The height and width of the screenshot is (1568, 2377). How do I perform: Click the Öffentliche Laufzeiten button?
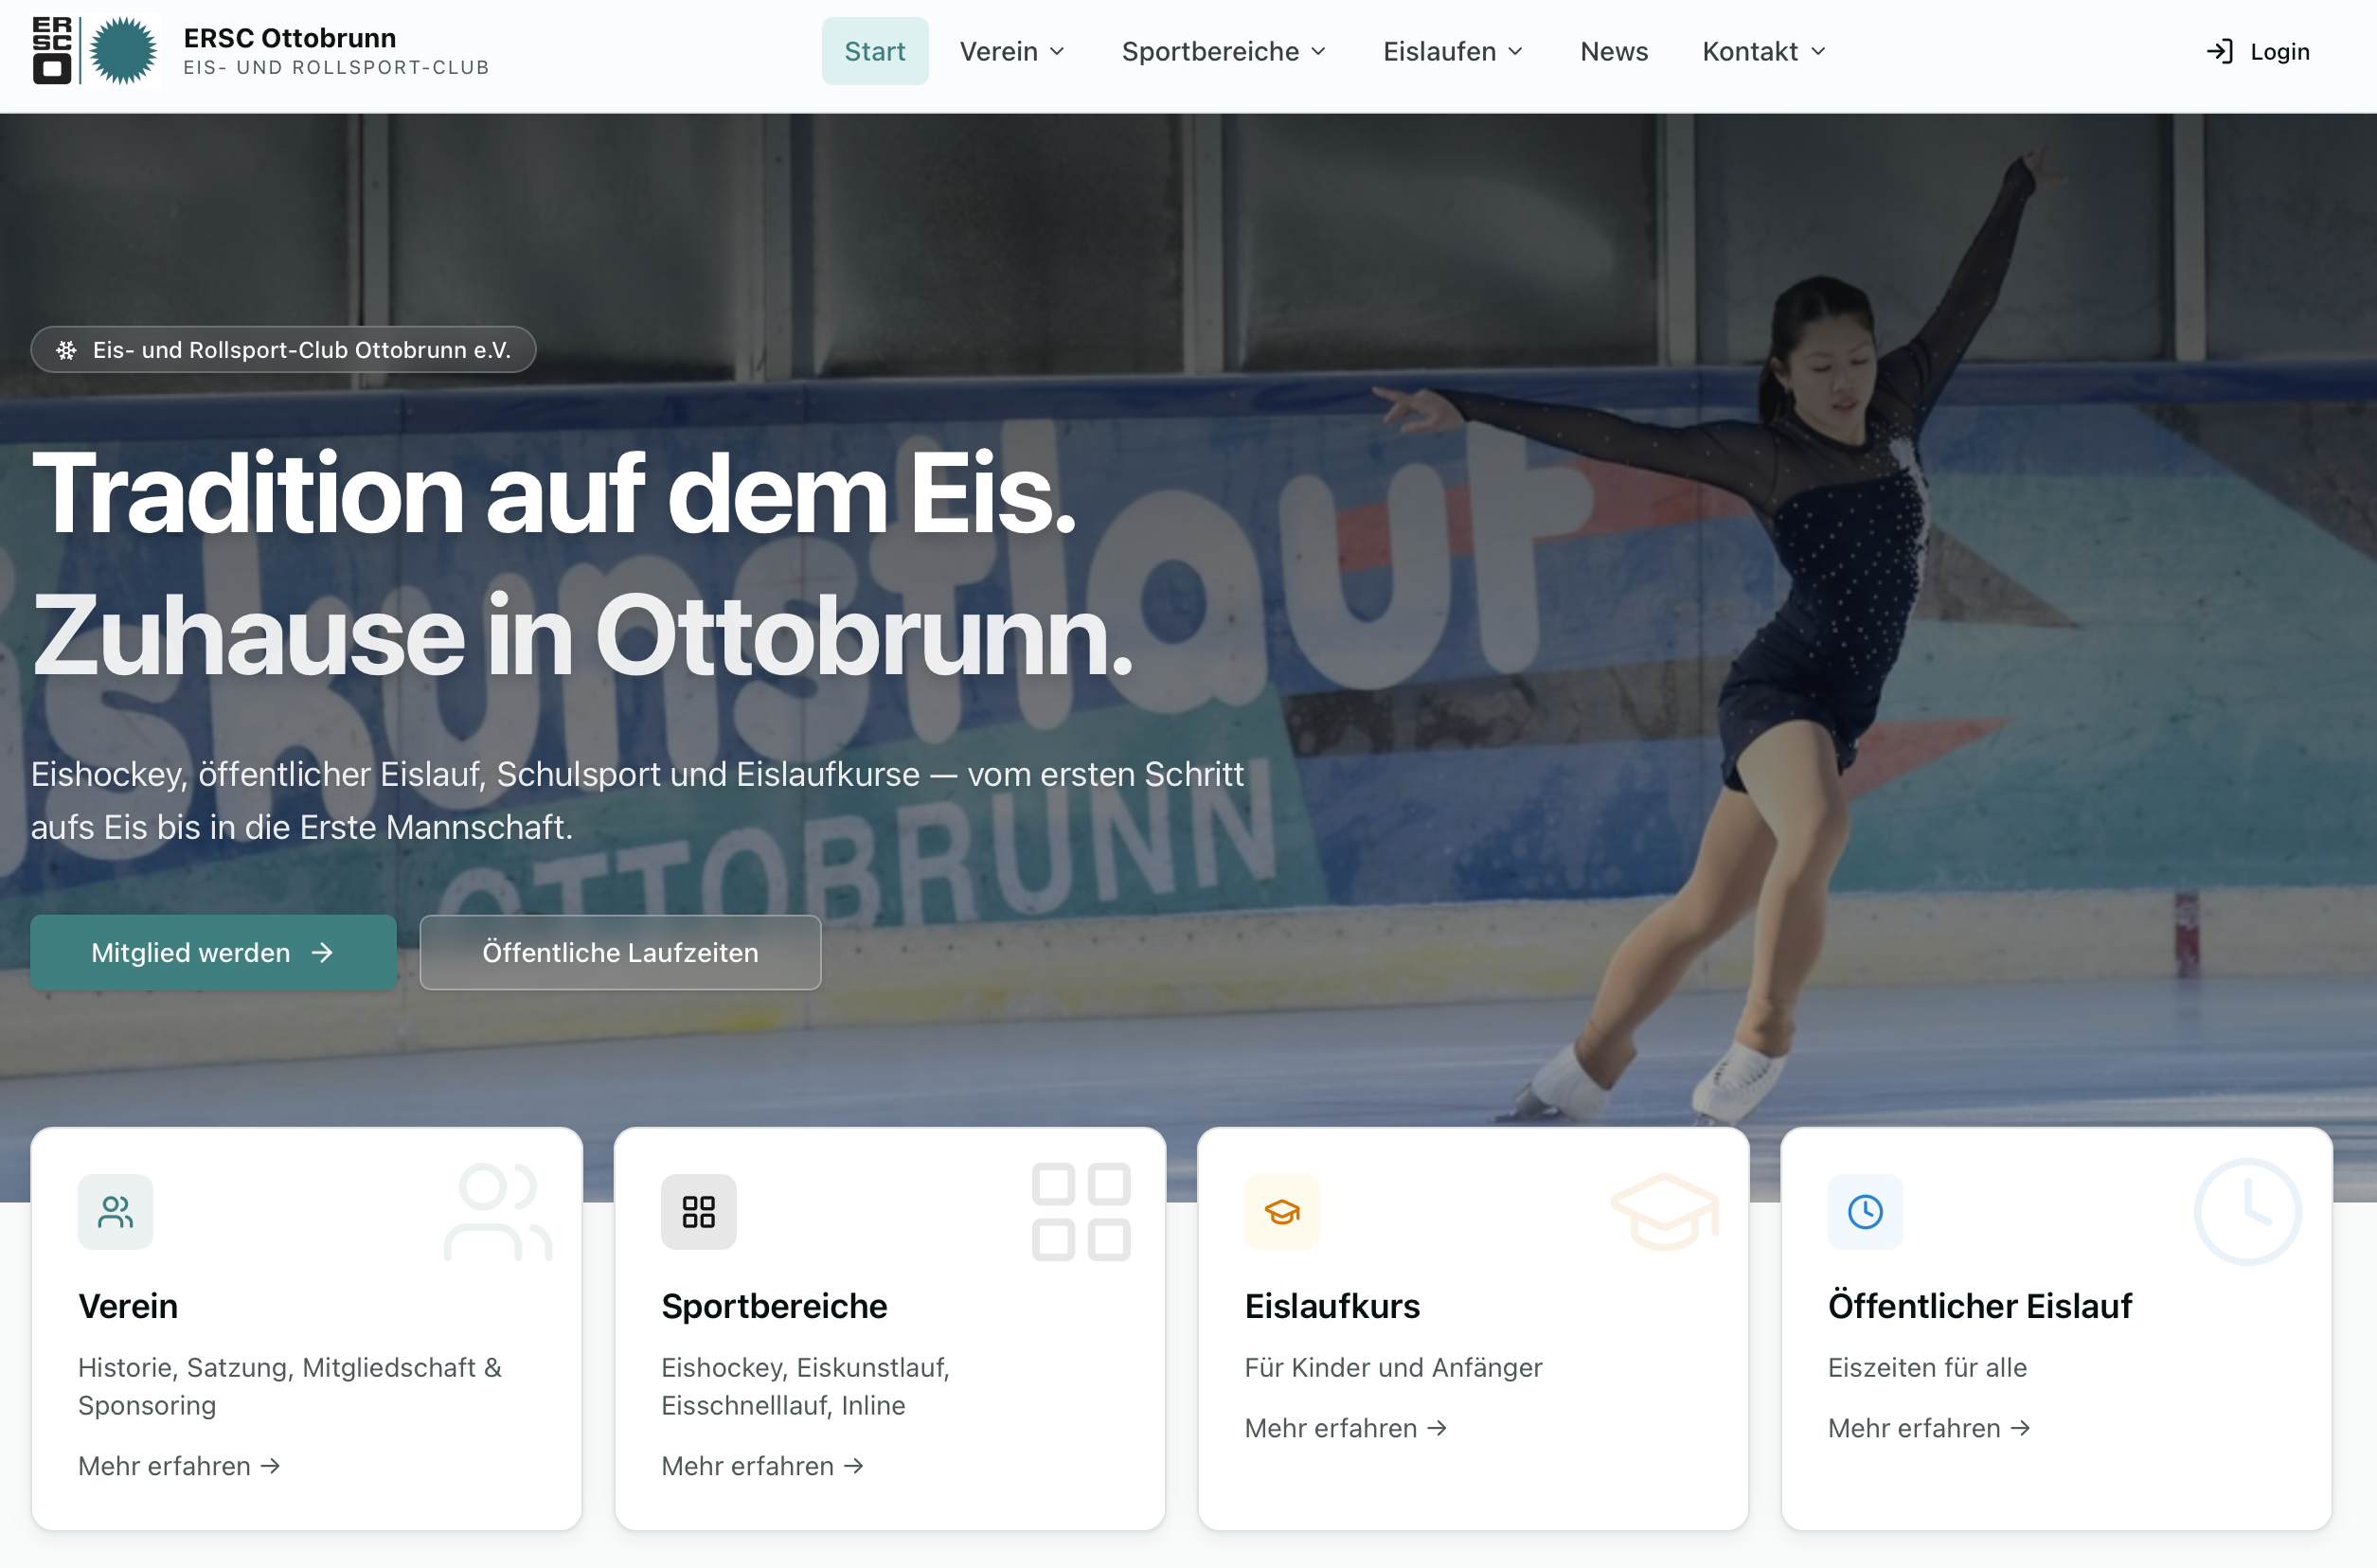point(620,953)
